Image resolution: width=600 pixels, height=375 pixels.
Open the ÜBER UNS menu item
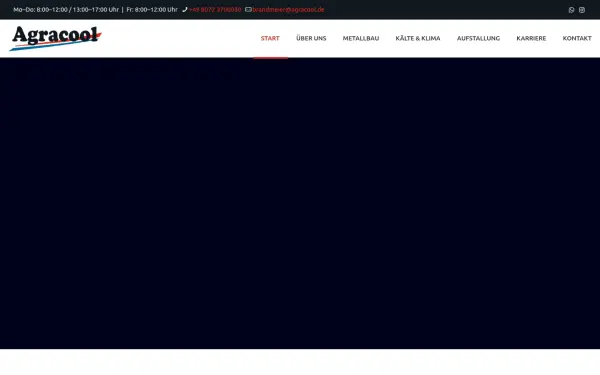311,38
